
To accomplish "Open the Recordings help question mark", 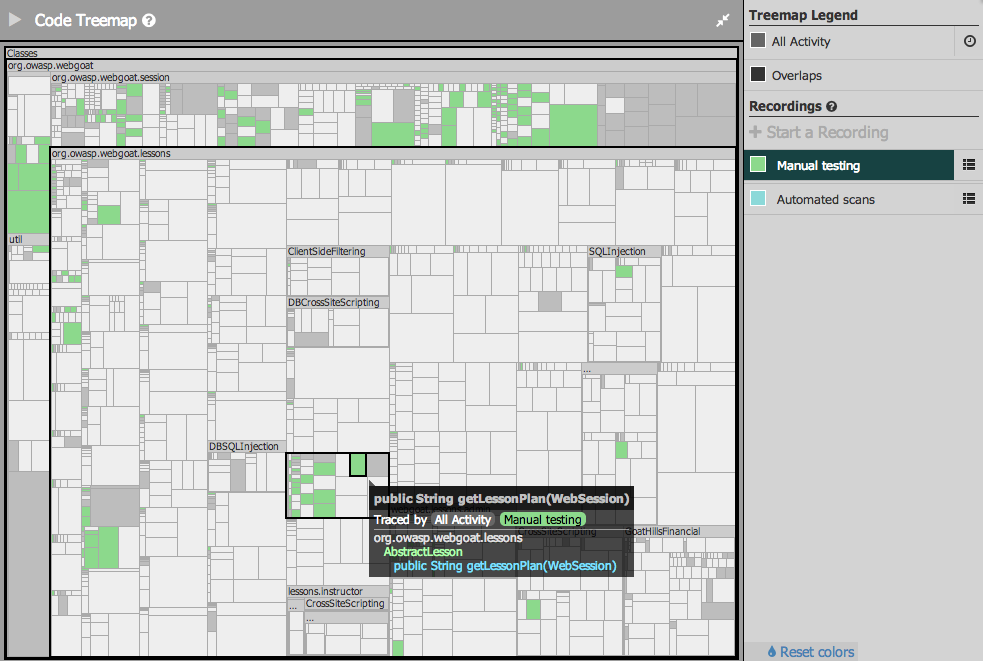I will click(832, 107).
